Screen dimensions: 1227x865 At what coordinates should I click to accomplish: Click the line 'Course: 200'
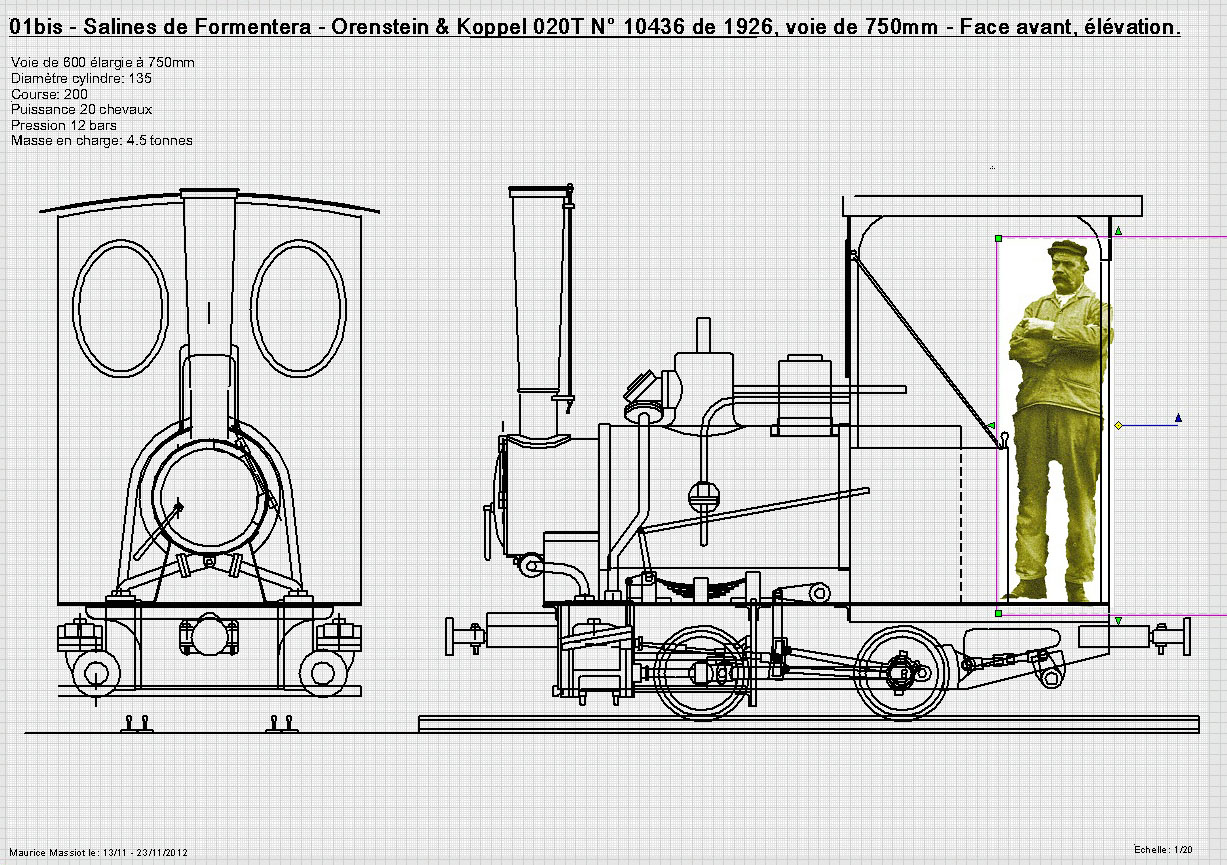pyautogui.click(x=49, y=94)
